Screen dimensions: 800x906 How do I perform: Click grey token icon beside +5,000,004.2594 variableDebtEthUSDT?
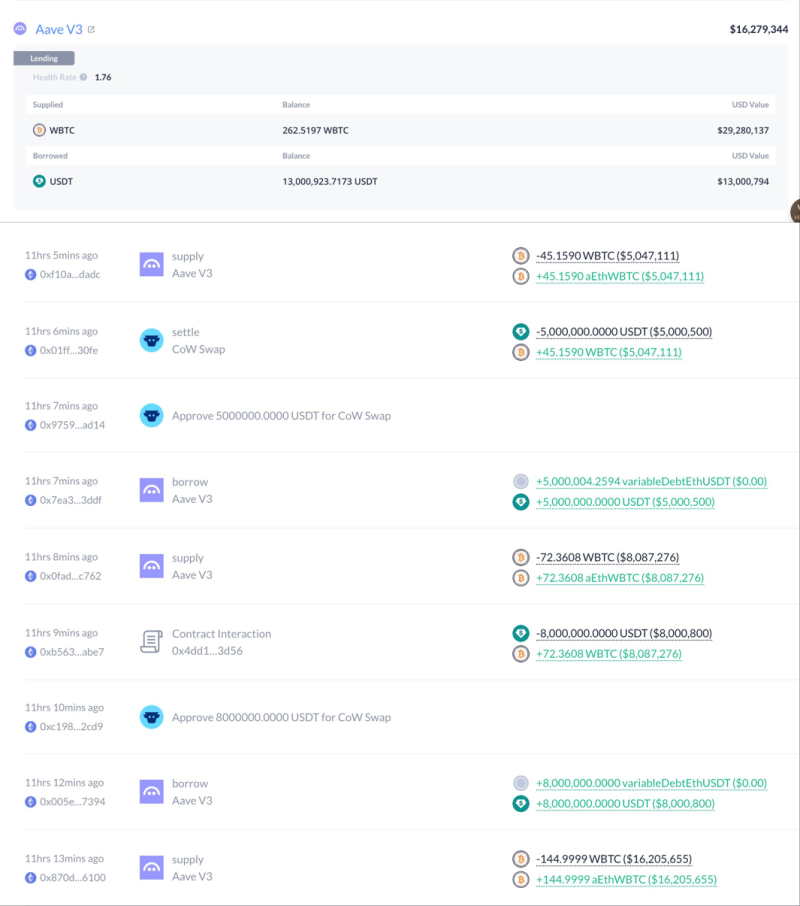520,481
